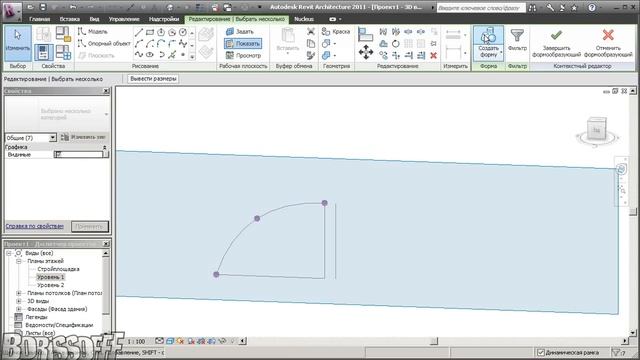Click the Модель draw option
640x360 pixels.
(x=93, y=31)
